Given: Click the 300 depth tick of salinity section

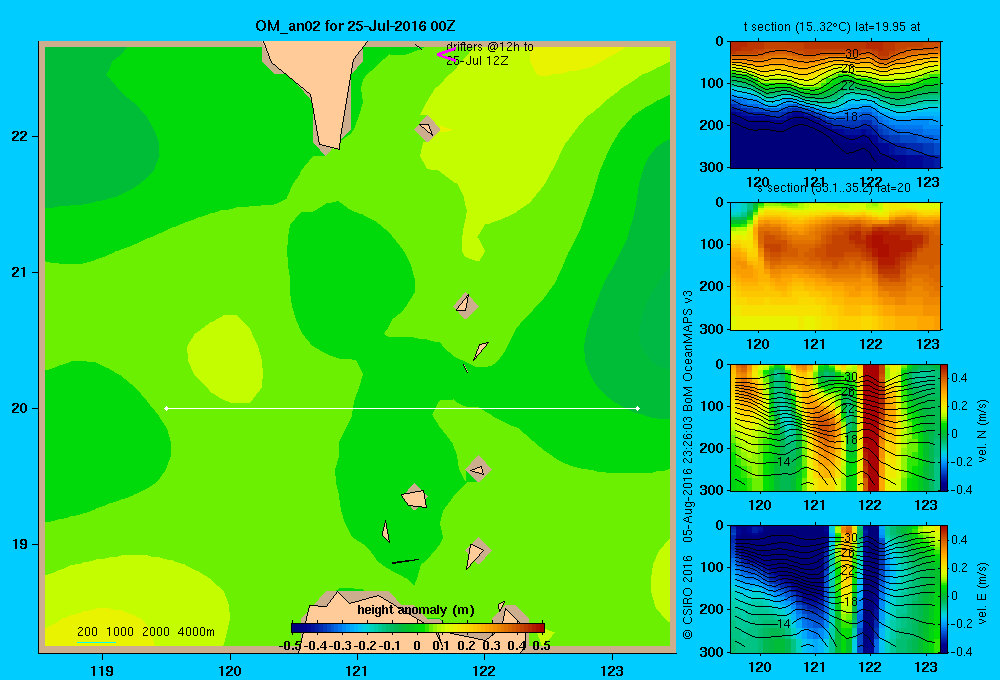Looking at the screenshot, I should point(712,329).
